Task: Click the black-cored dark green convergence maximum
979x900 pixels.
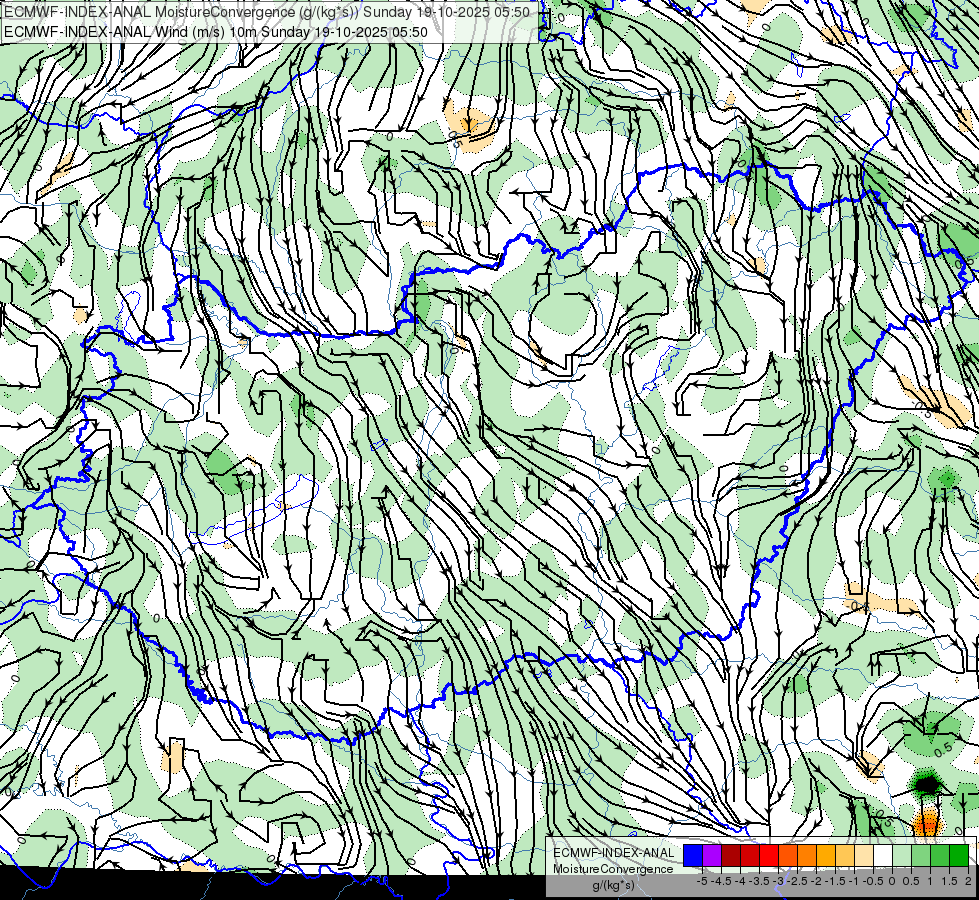Action: (x=928, y=784)
